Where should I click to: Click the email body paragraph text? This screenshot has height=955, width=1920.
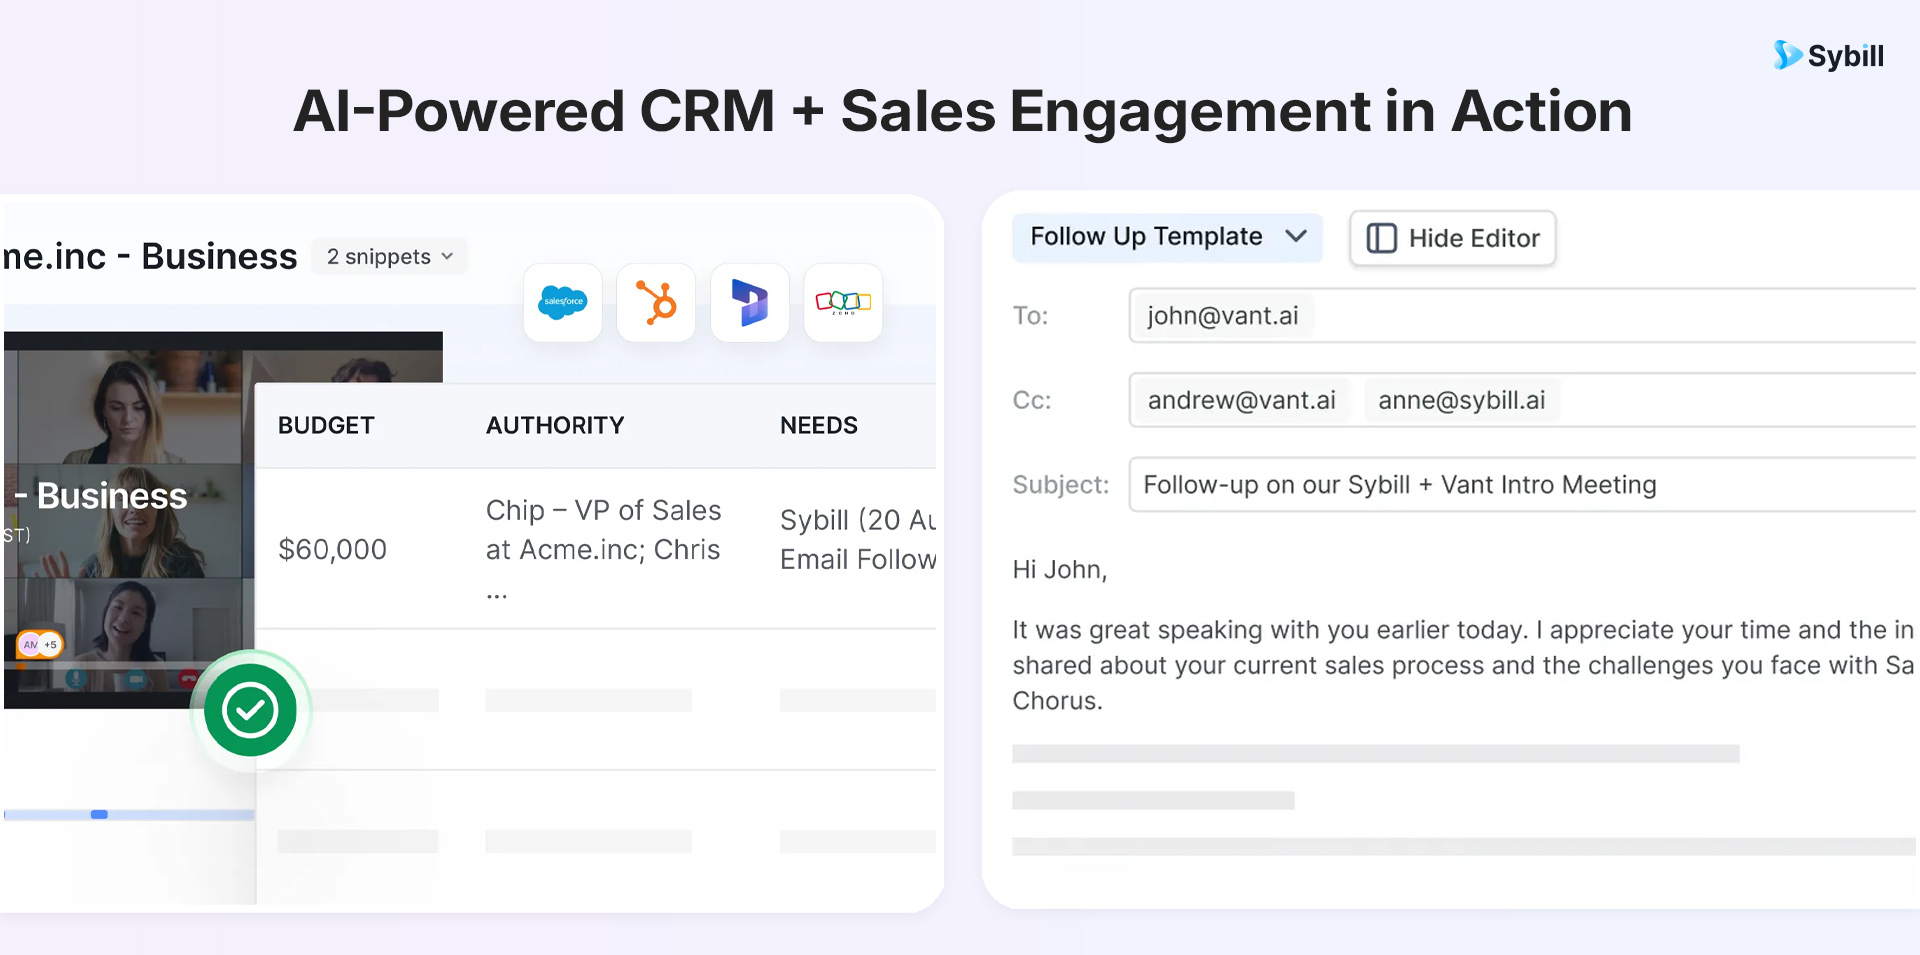[x=1464, y=665]
